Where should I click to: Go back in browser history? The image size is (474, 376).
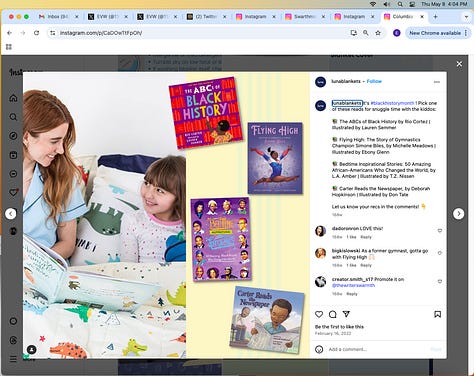point(9,33)
